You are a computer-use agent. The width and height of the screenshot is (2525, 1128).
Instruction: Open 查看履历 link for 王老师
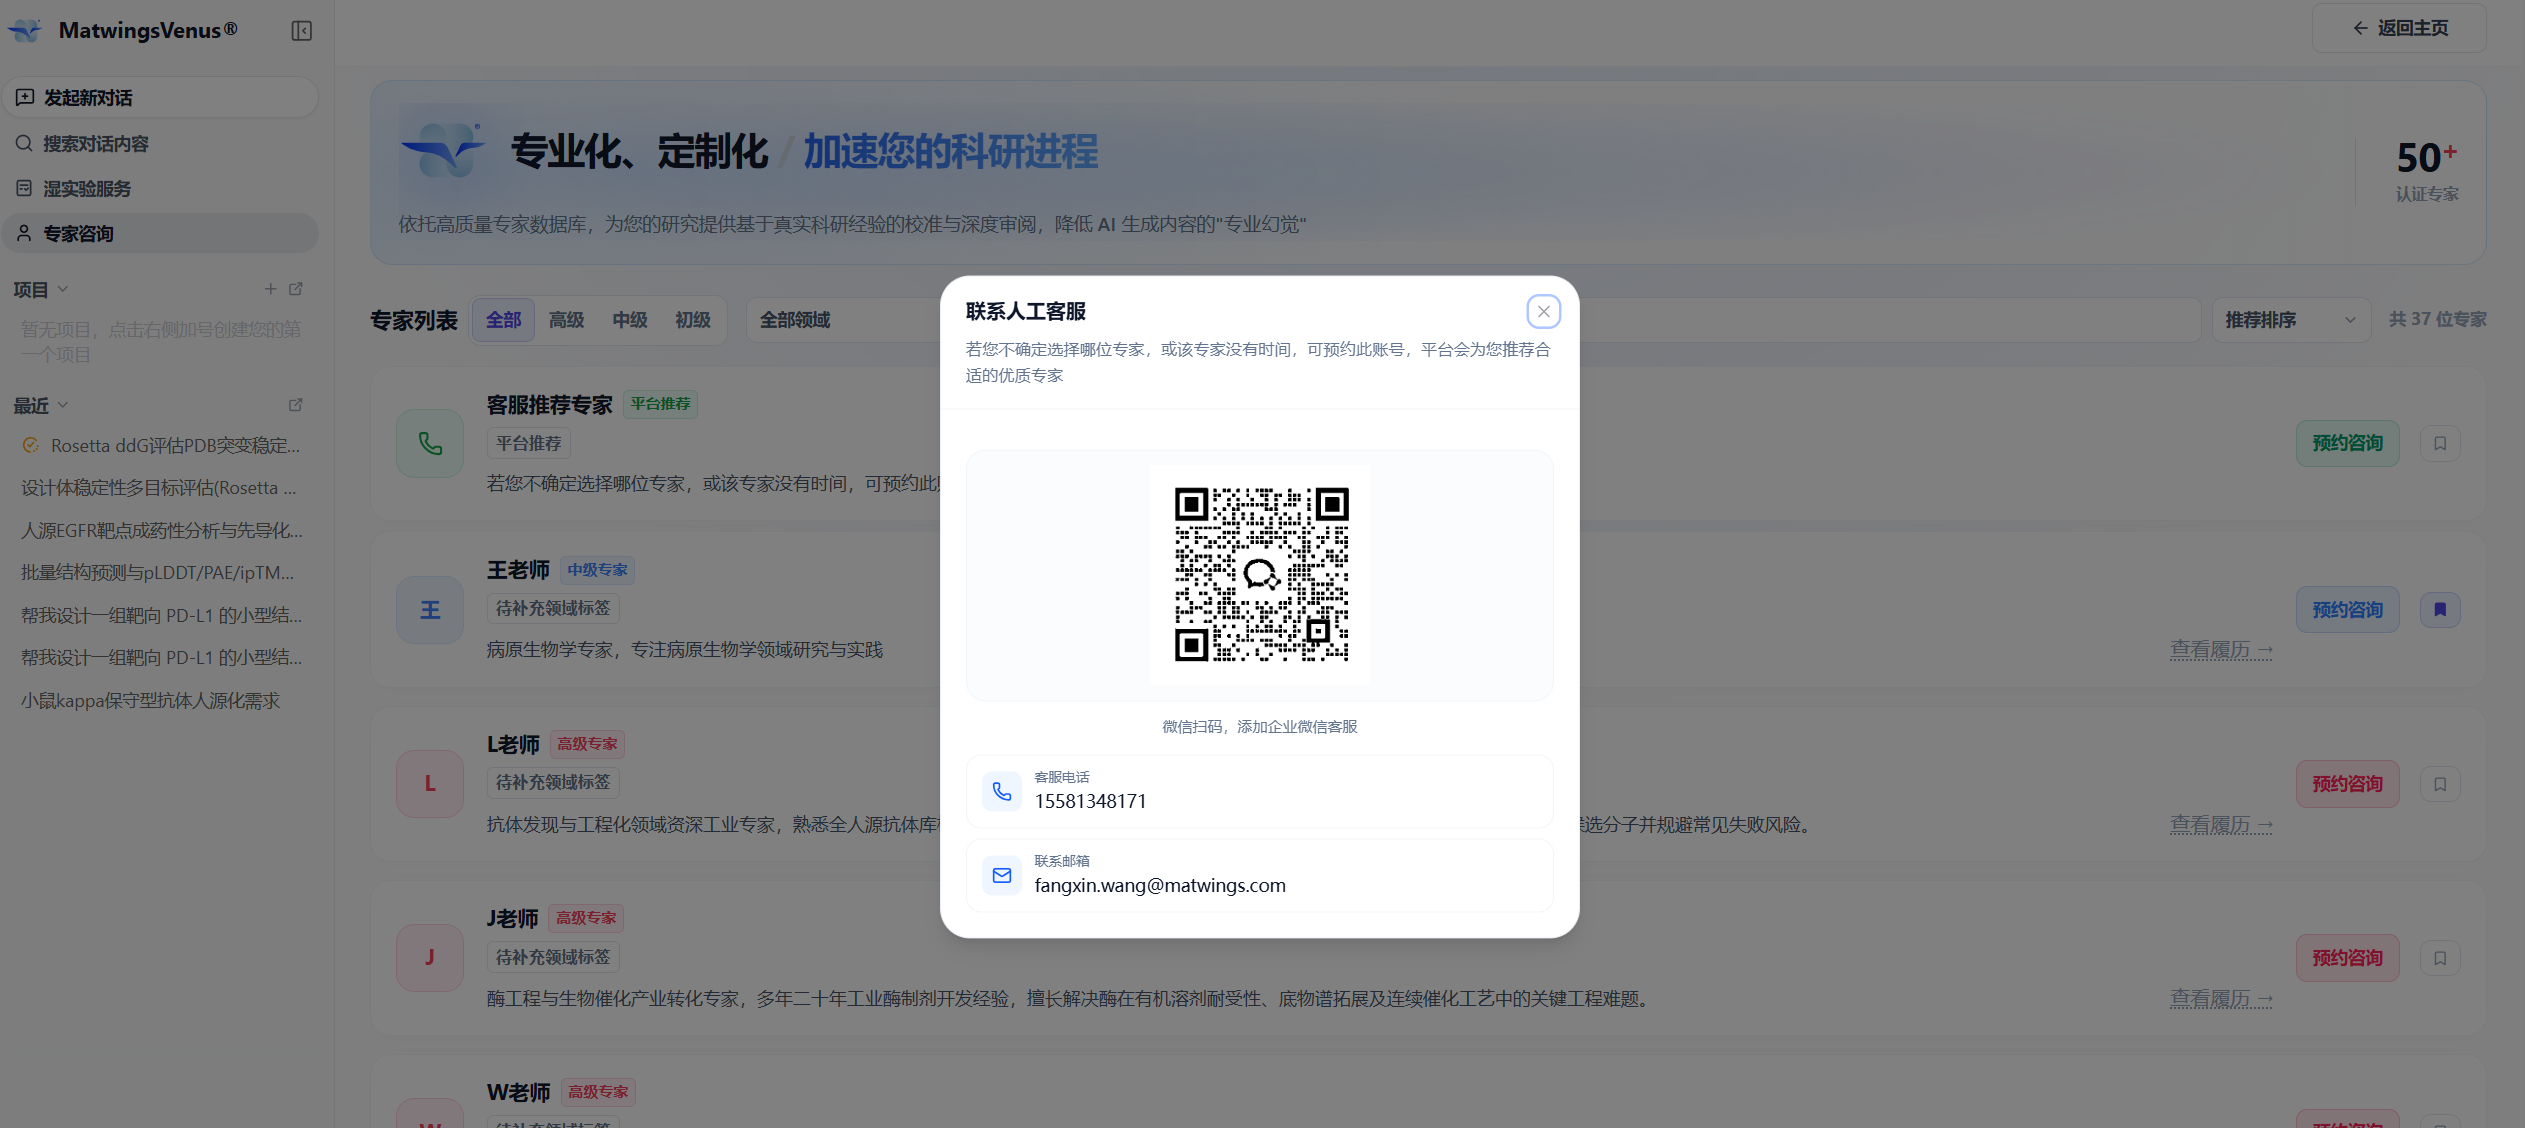point(2221,650)
